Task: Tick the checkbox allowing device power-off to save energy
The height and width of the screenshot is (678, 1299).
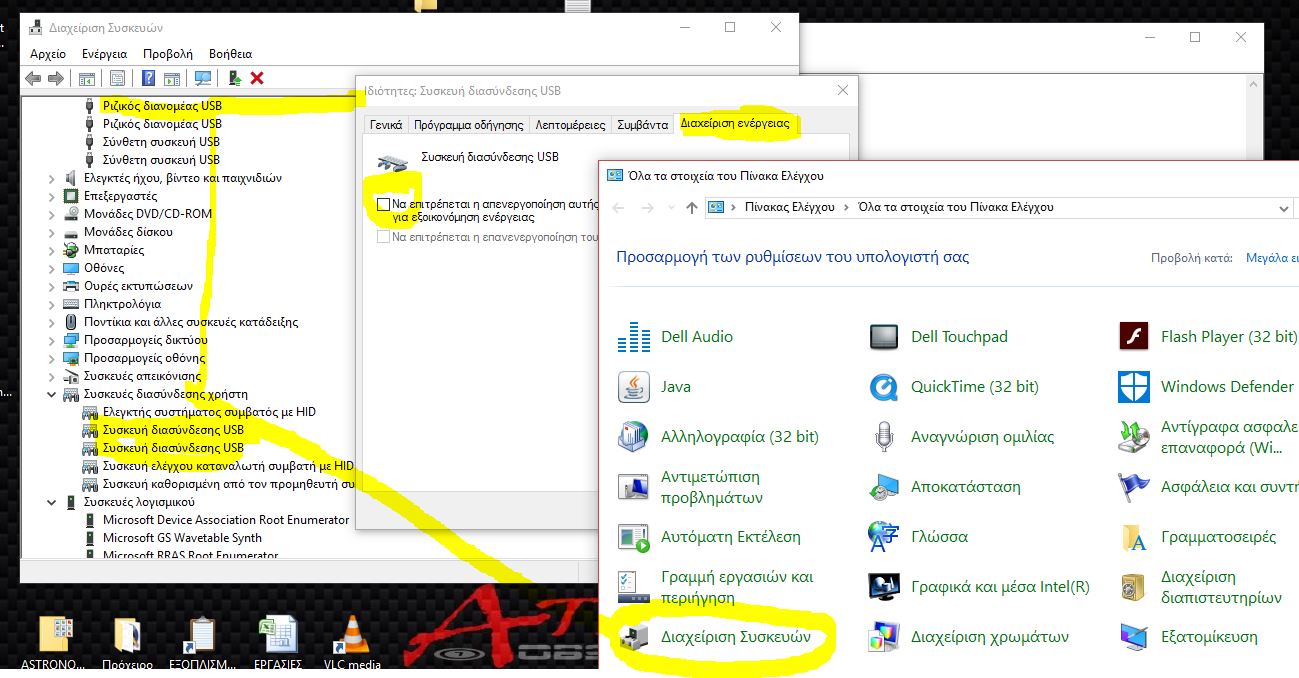Action: pyautogui.click(x=383, y=204)
